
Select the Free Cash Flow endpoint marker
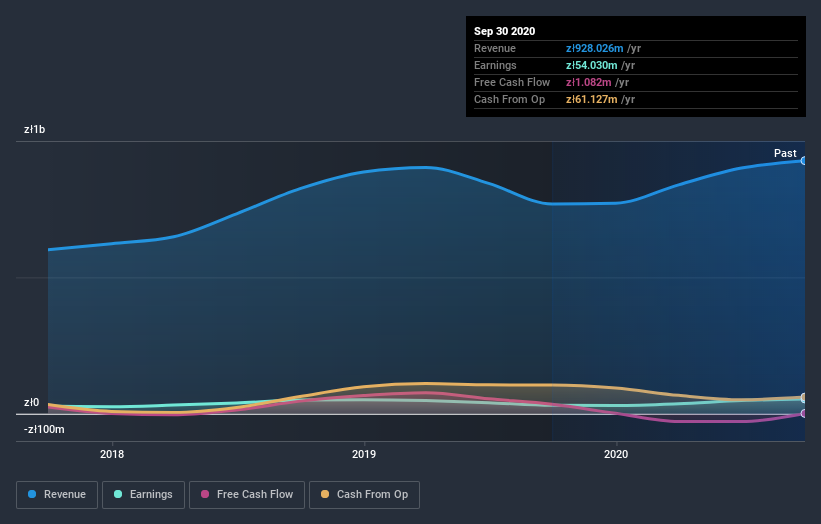point(803,414)
